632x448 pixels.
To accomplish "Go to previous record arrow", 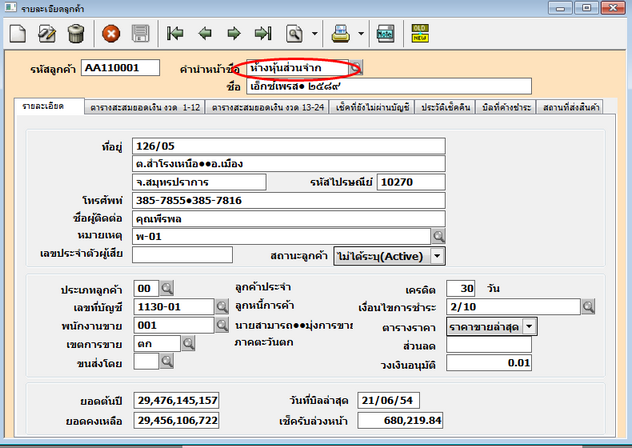I will (205, 33).
